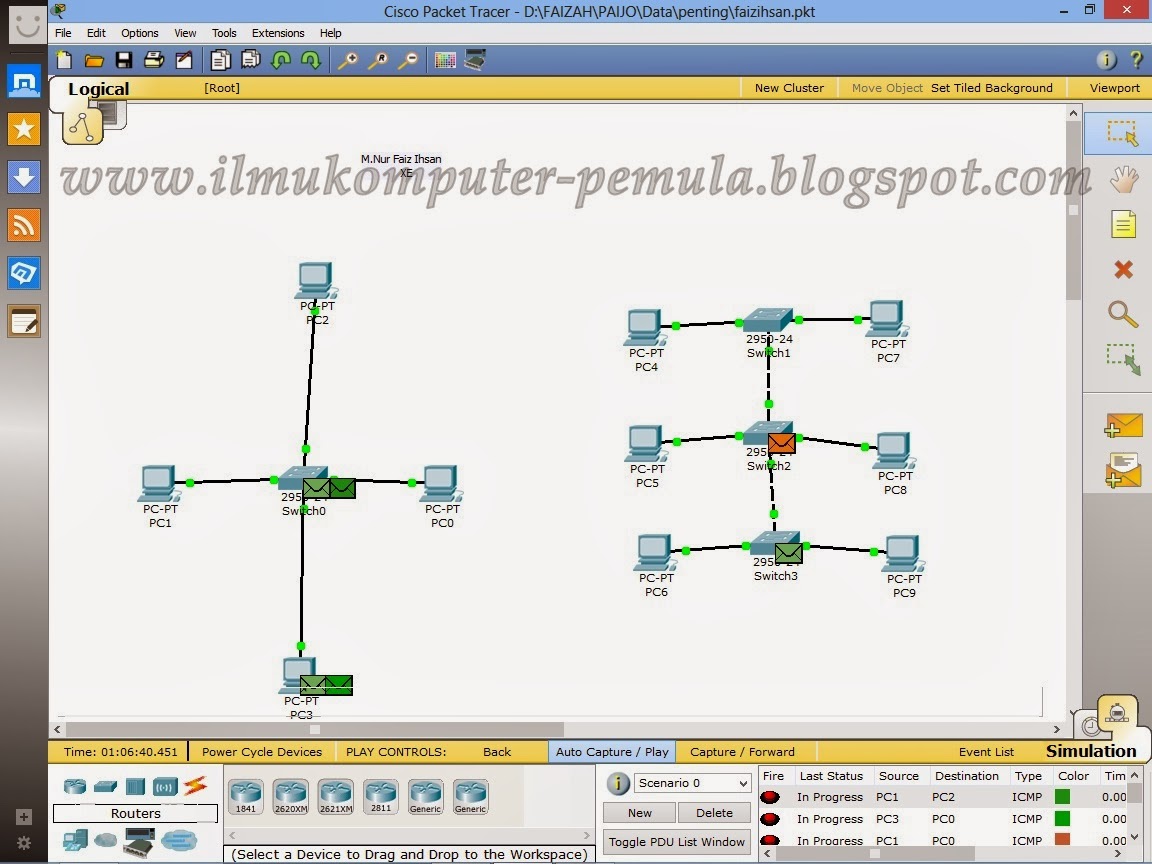The image size is (1152, 864).
Task: Select the 2811 router model
Action: 381,796
